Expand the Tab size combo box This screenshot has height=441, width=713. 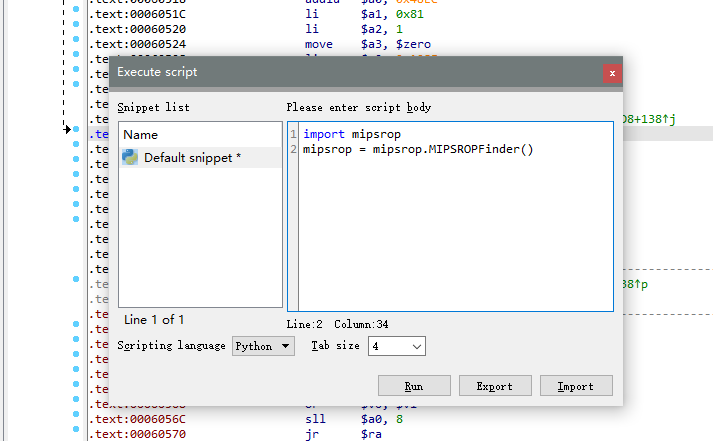pyautogui.click(x=397, y=346)
